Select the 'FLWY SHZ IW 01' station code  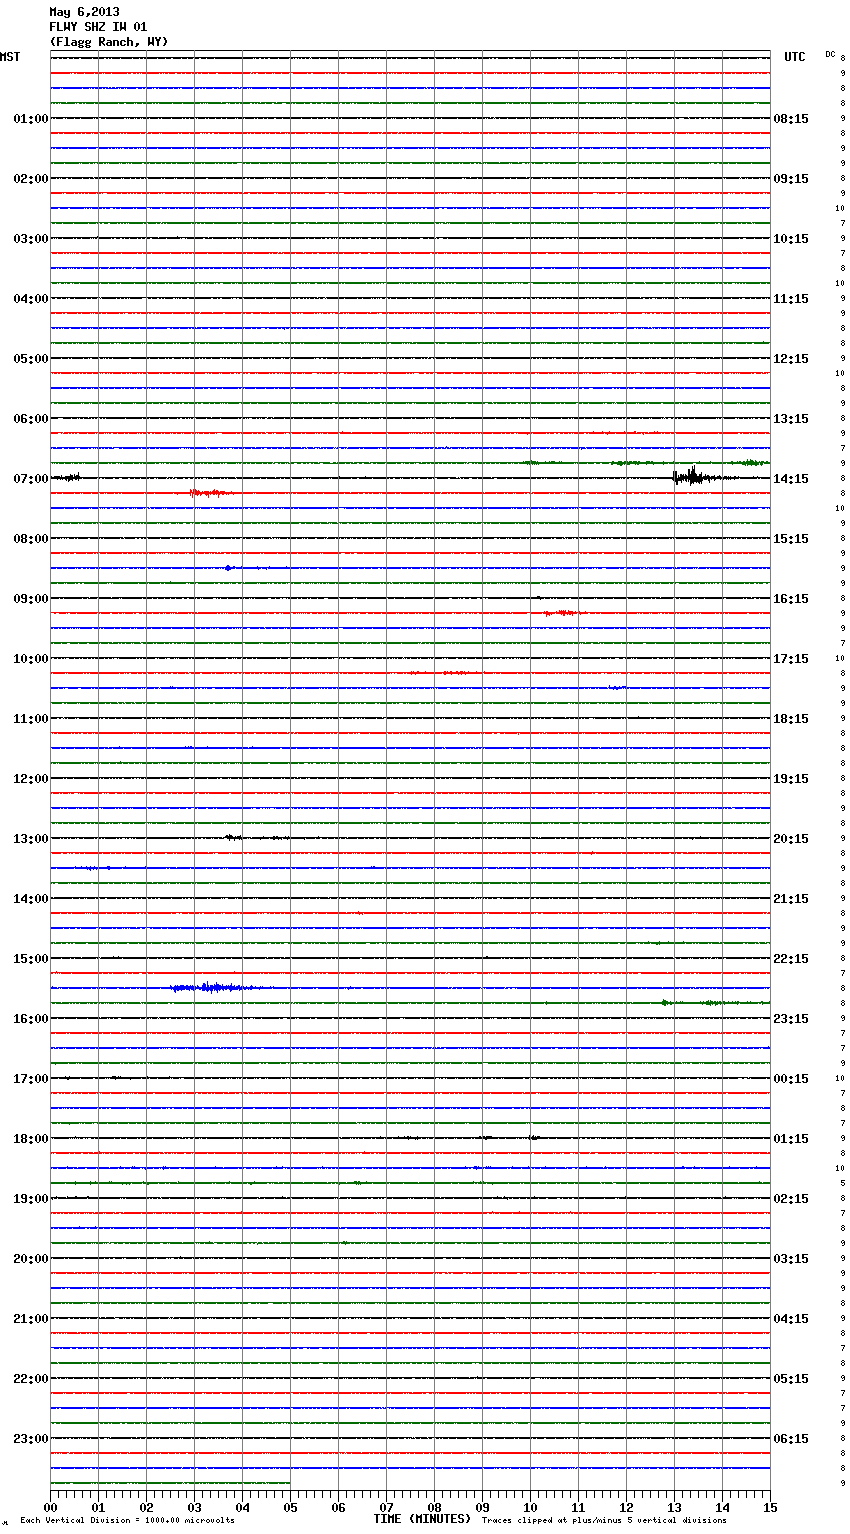coord(98,27)
